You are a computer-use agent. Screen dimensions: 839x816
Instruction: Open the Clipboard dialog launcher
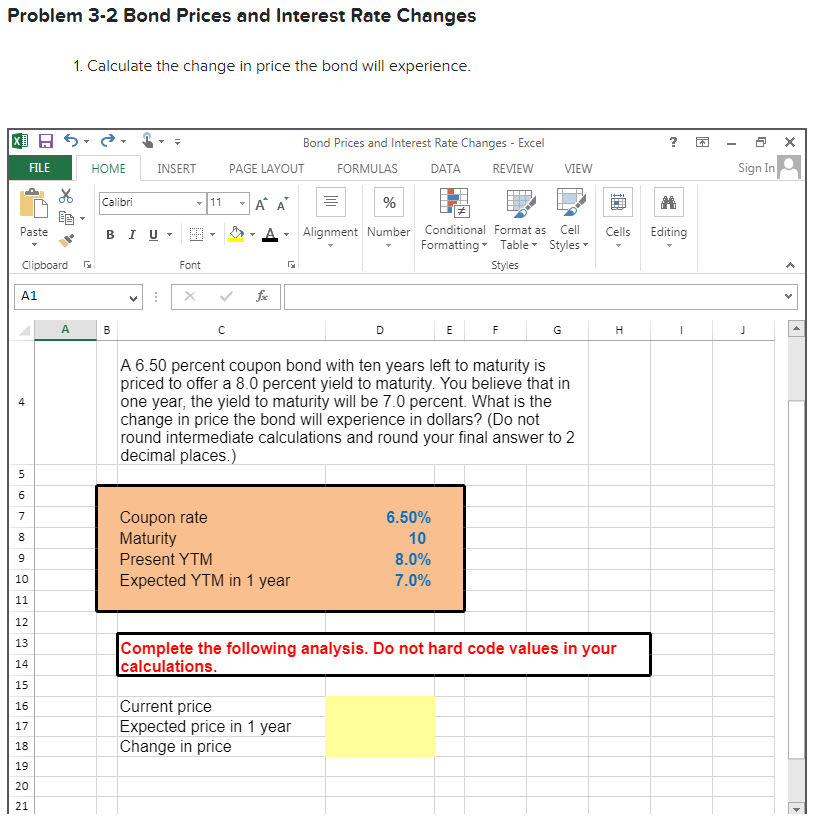(x=88, y=265)
